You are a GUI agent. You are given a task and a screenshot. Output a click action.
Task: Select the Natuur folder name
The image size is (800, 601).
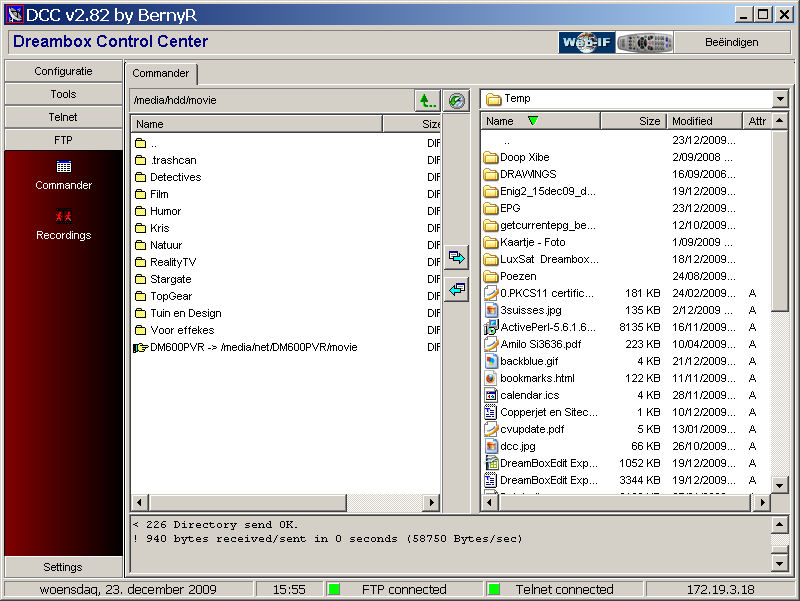[166, 245]
